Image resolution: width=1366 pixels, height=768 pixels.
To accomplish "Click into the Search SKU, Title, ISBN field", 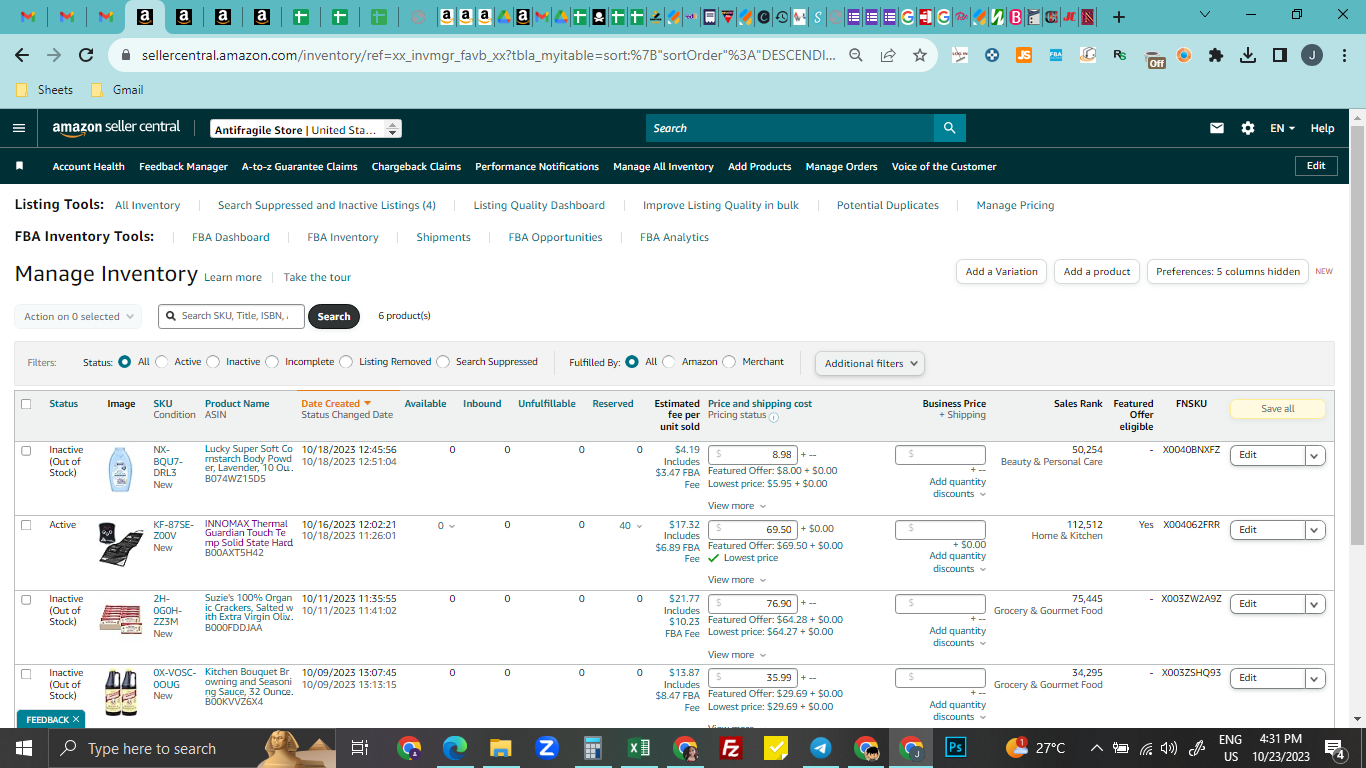I will pos(231,316).
